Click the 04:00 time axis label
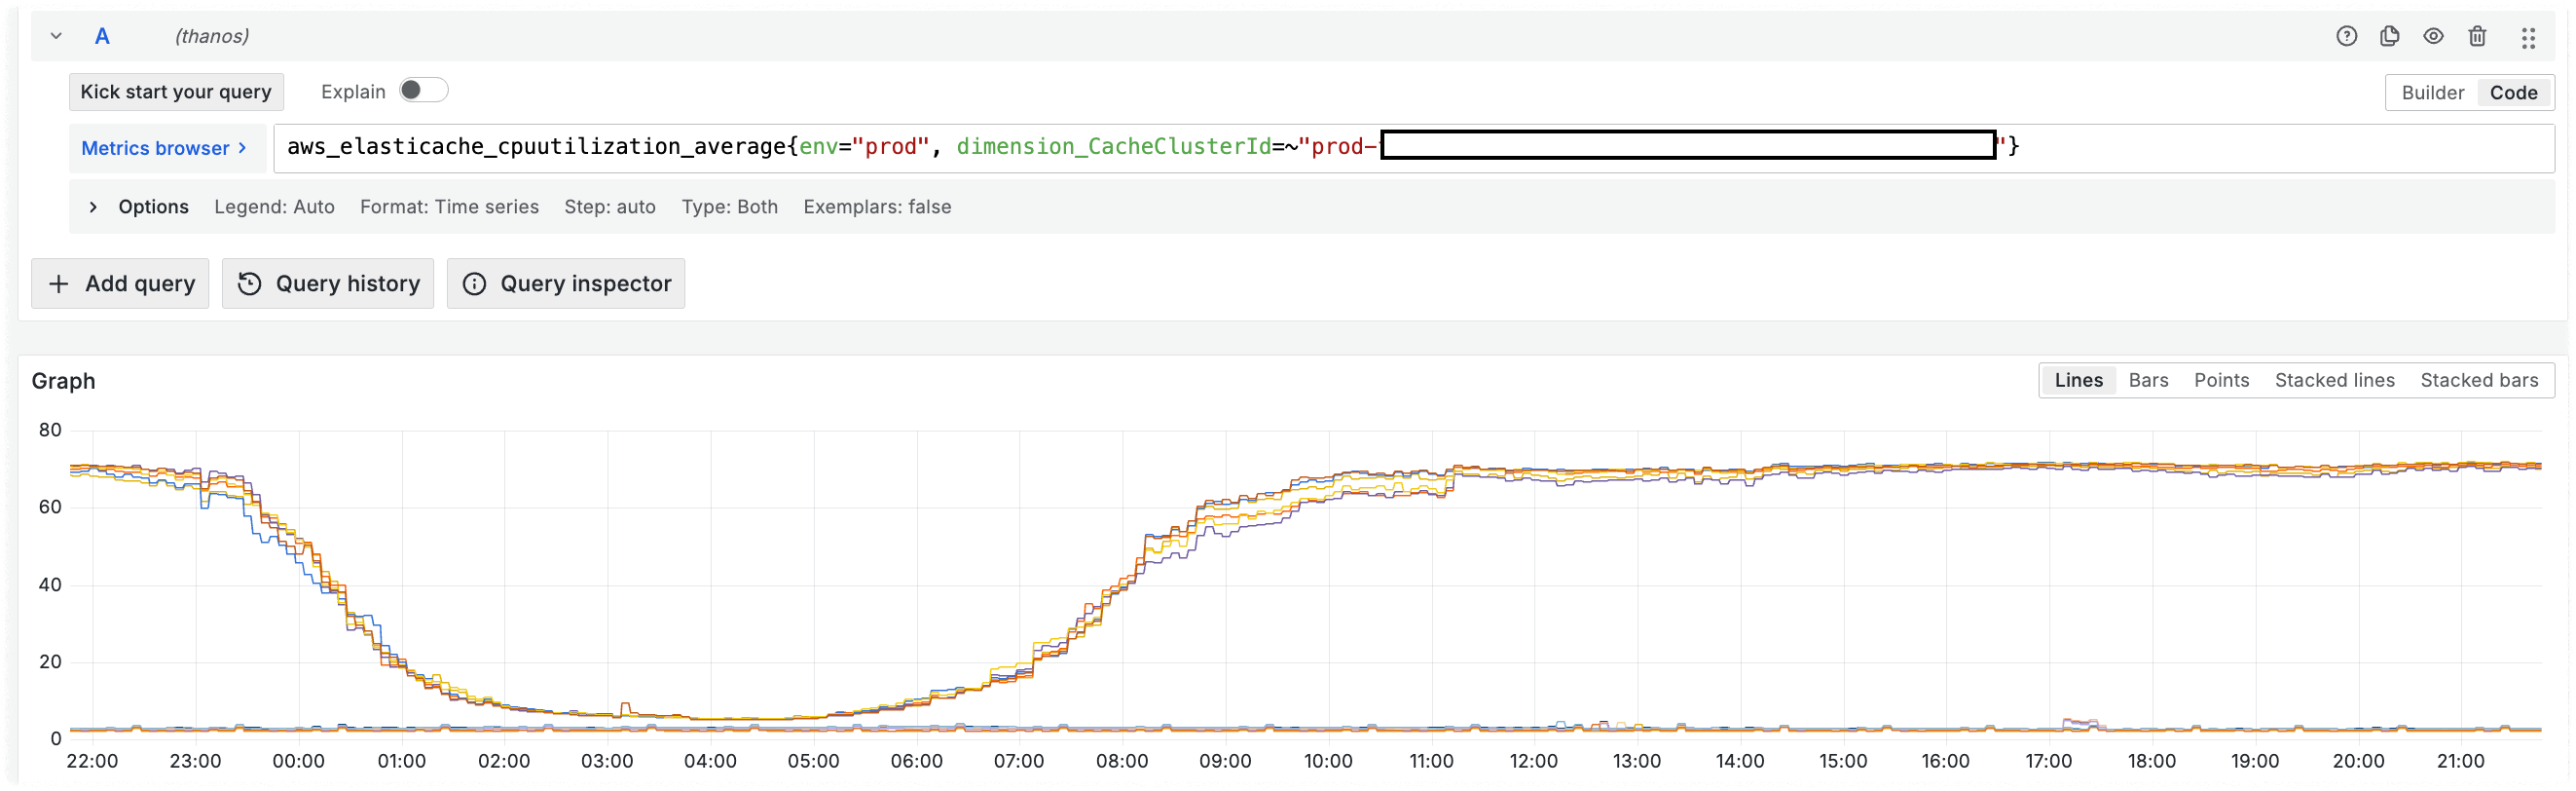Screen dimensions: 2576x791 710,761
